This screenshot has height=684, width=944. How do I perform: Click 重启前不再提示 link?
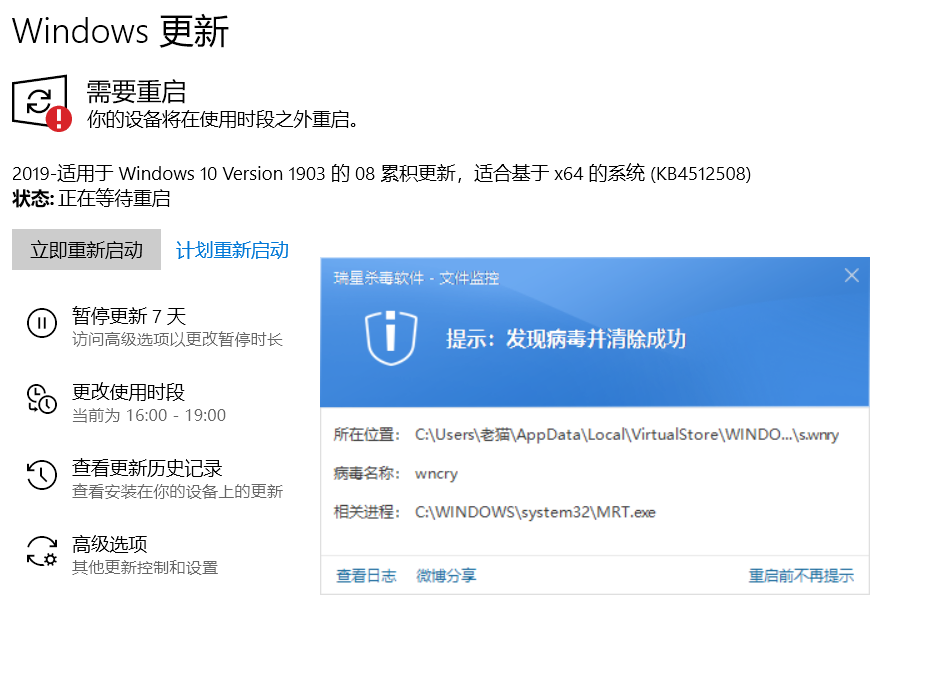801,576
